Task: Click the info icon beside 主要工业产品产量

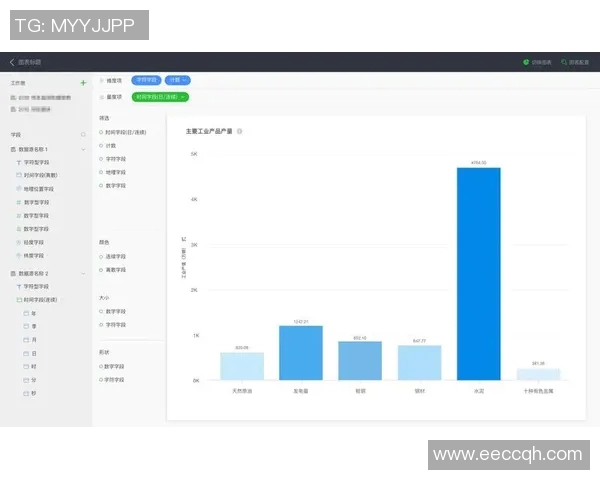Action: click(240, 131)
